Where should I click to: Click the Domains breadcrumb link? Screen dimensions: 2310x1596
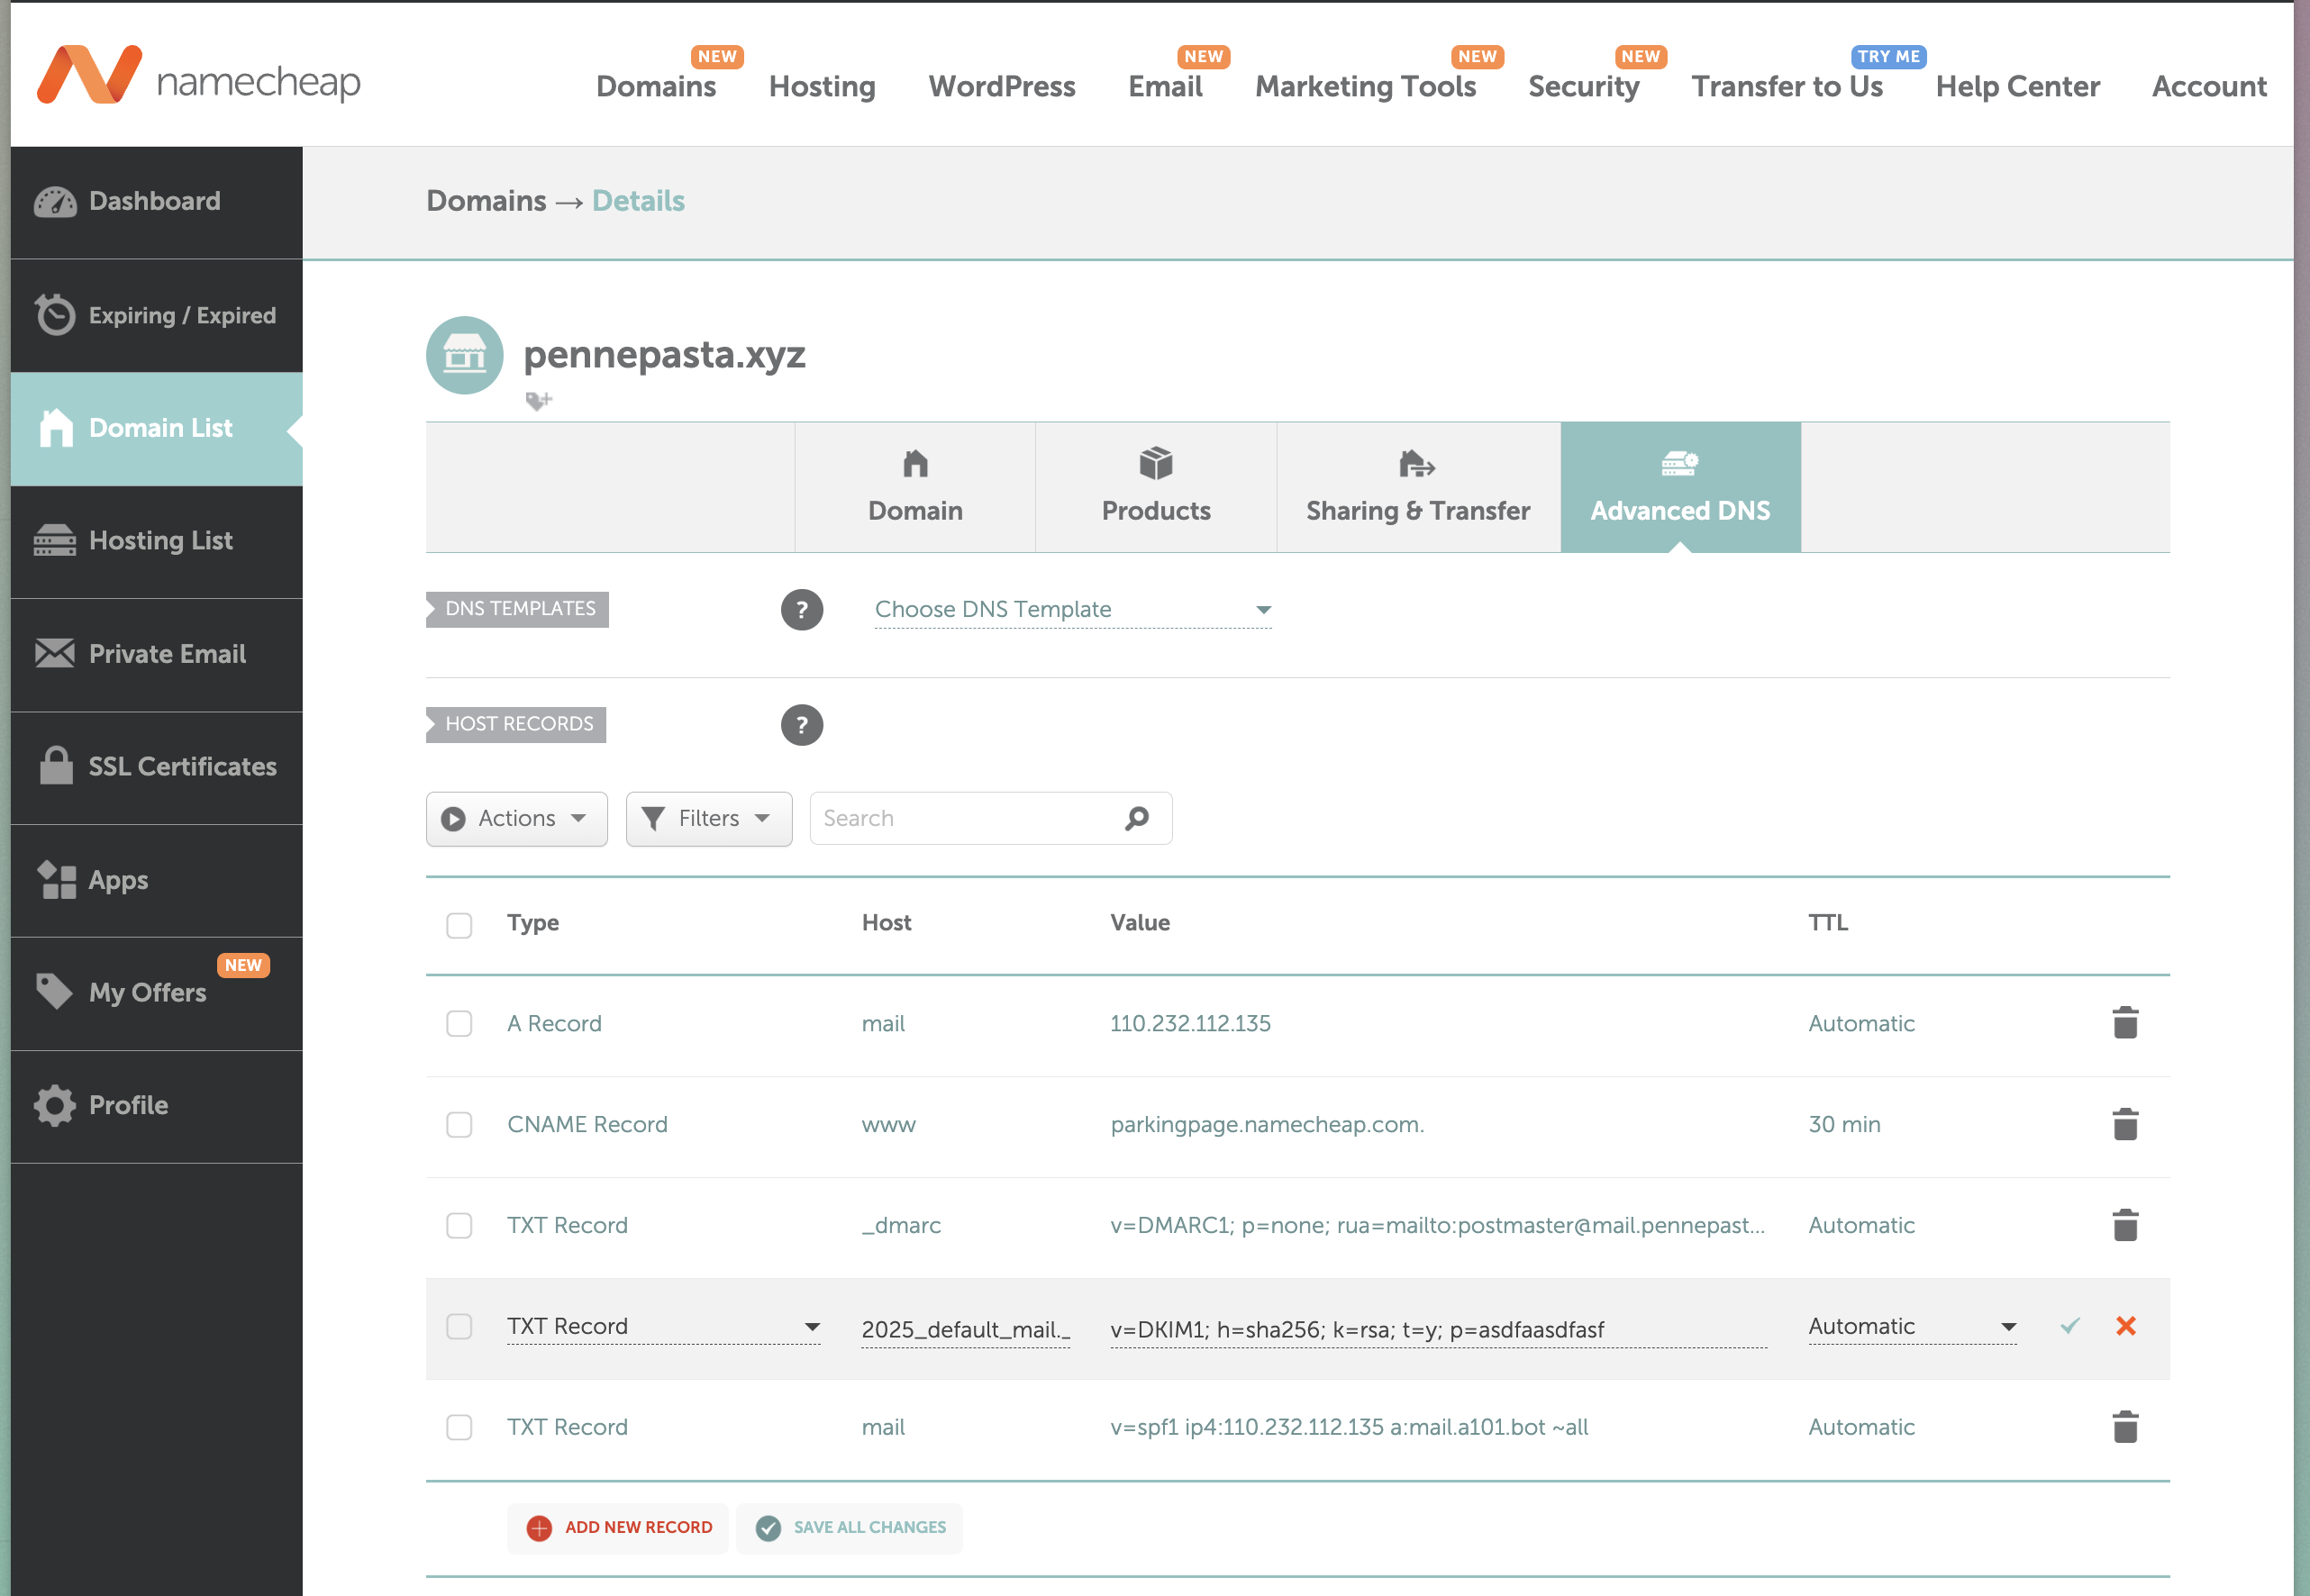click(486, 201)
